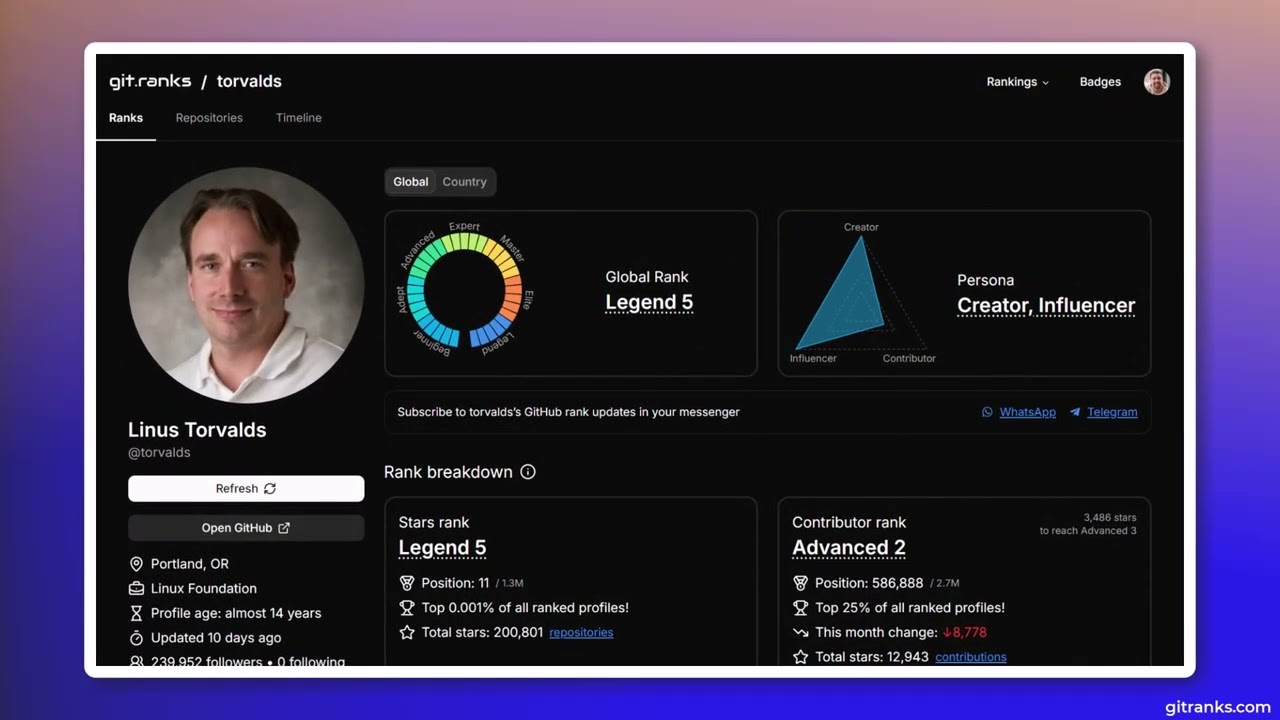Subscribe via the Telegram link
The width and height of the screenshot is (1280, 720).
point(1112,412)
